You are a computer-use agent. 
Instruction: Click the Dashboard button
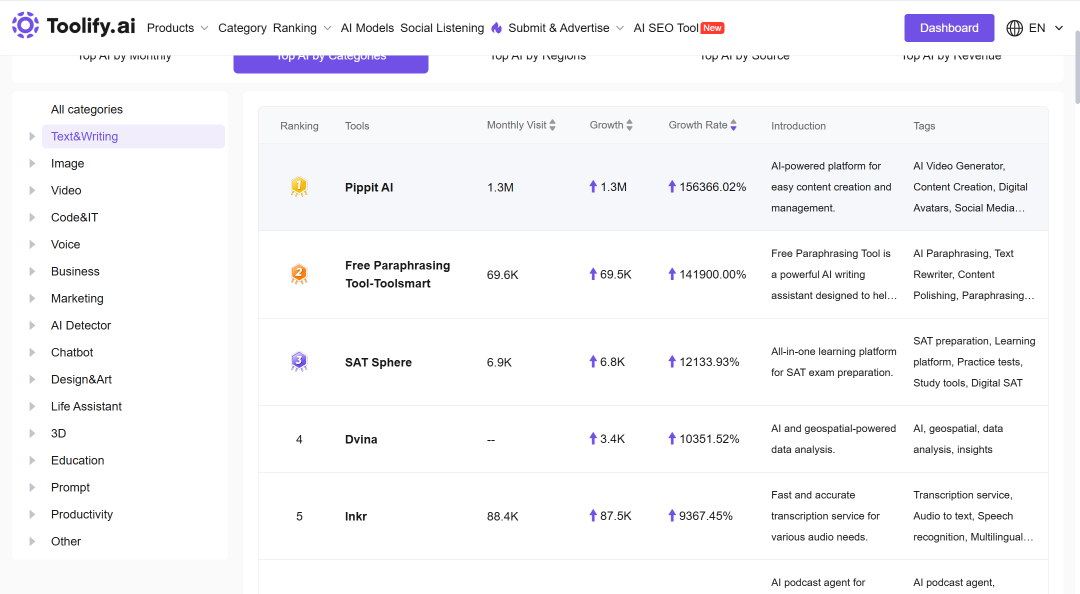coord(949,28)
